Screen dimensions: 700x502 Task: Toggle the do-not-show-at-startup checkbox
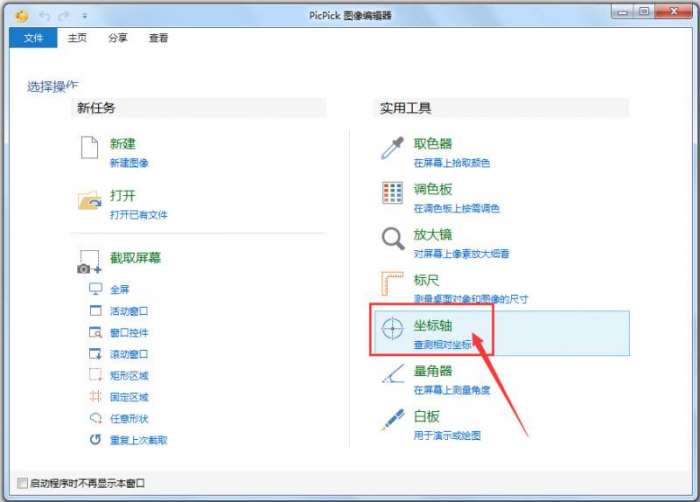tap(22, 483)
